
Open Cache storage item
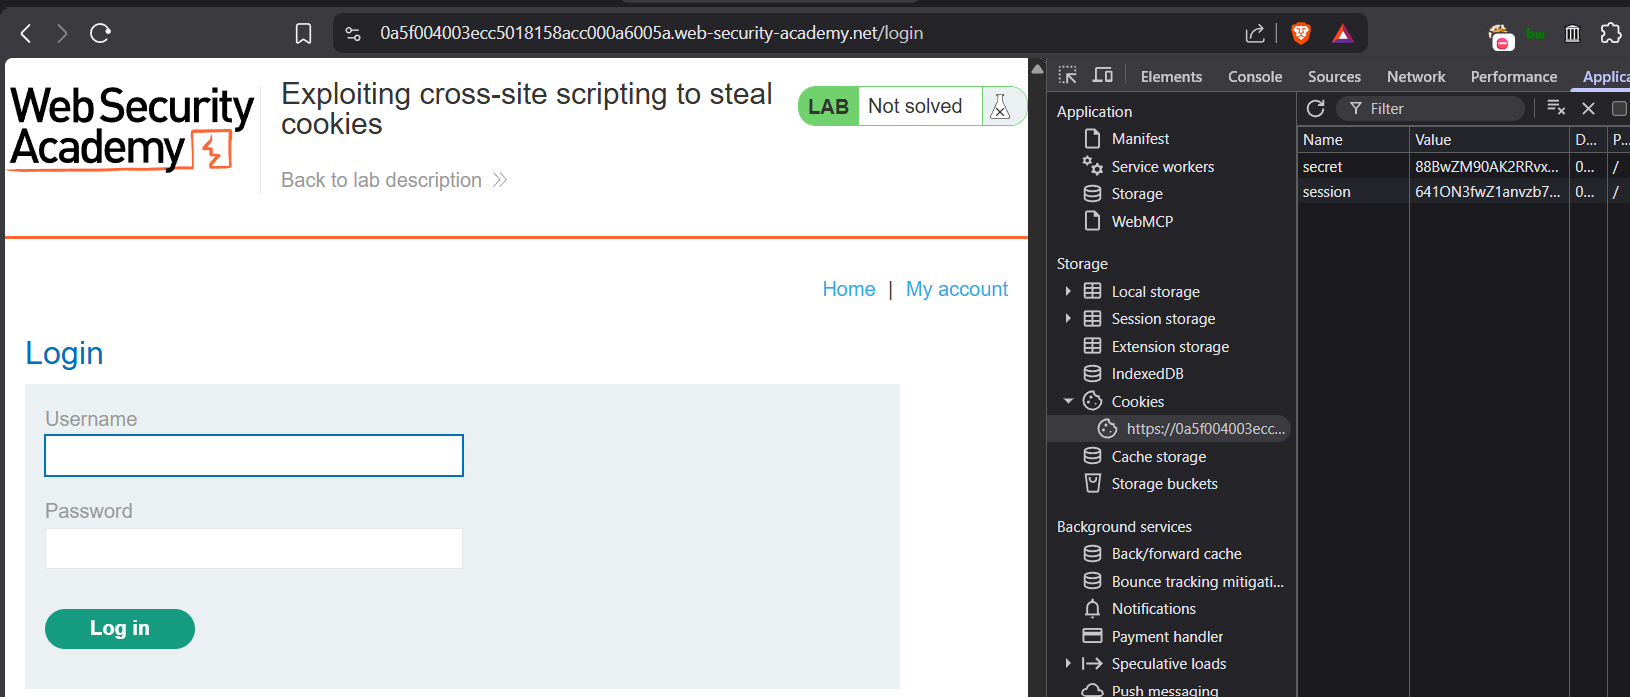[1158, 456]
